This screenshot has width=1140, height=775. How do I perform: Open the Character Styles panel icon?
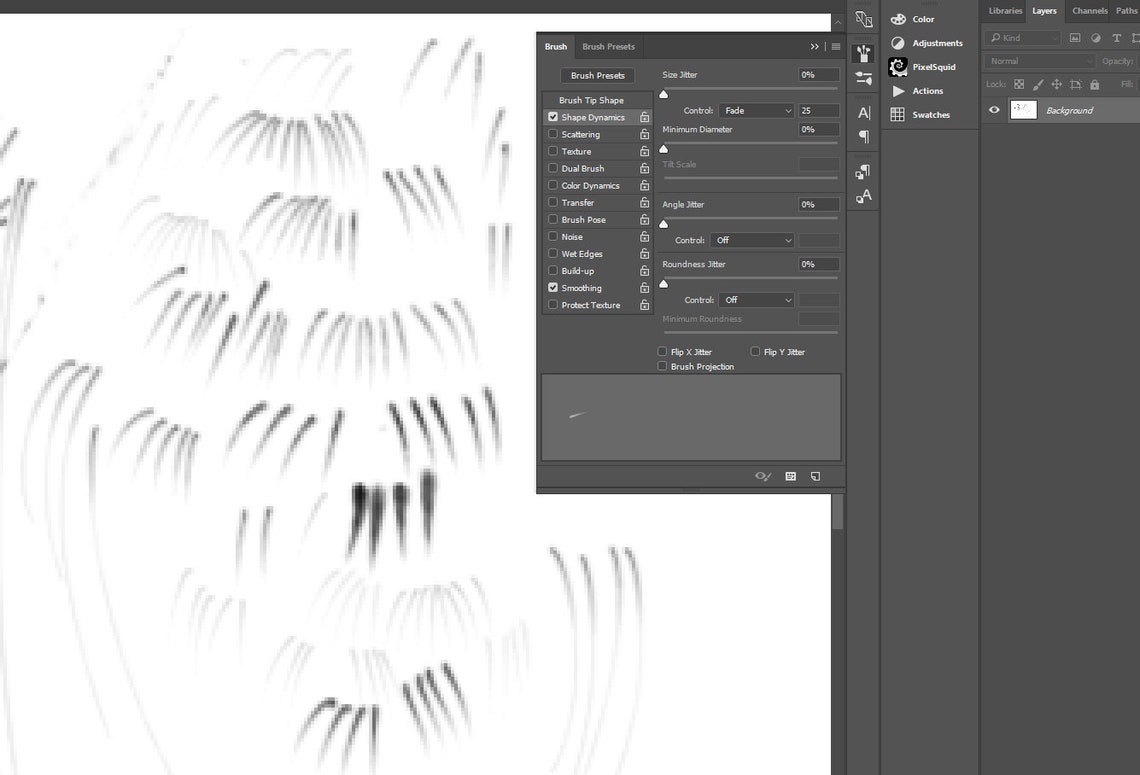click(x=863, y=196)
